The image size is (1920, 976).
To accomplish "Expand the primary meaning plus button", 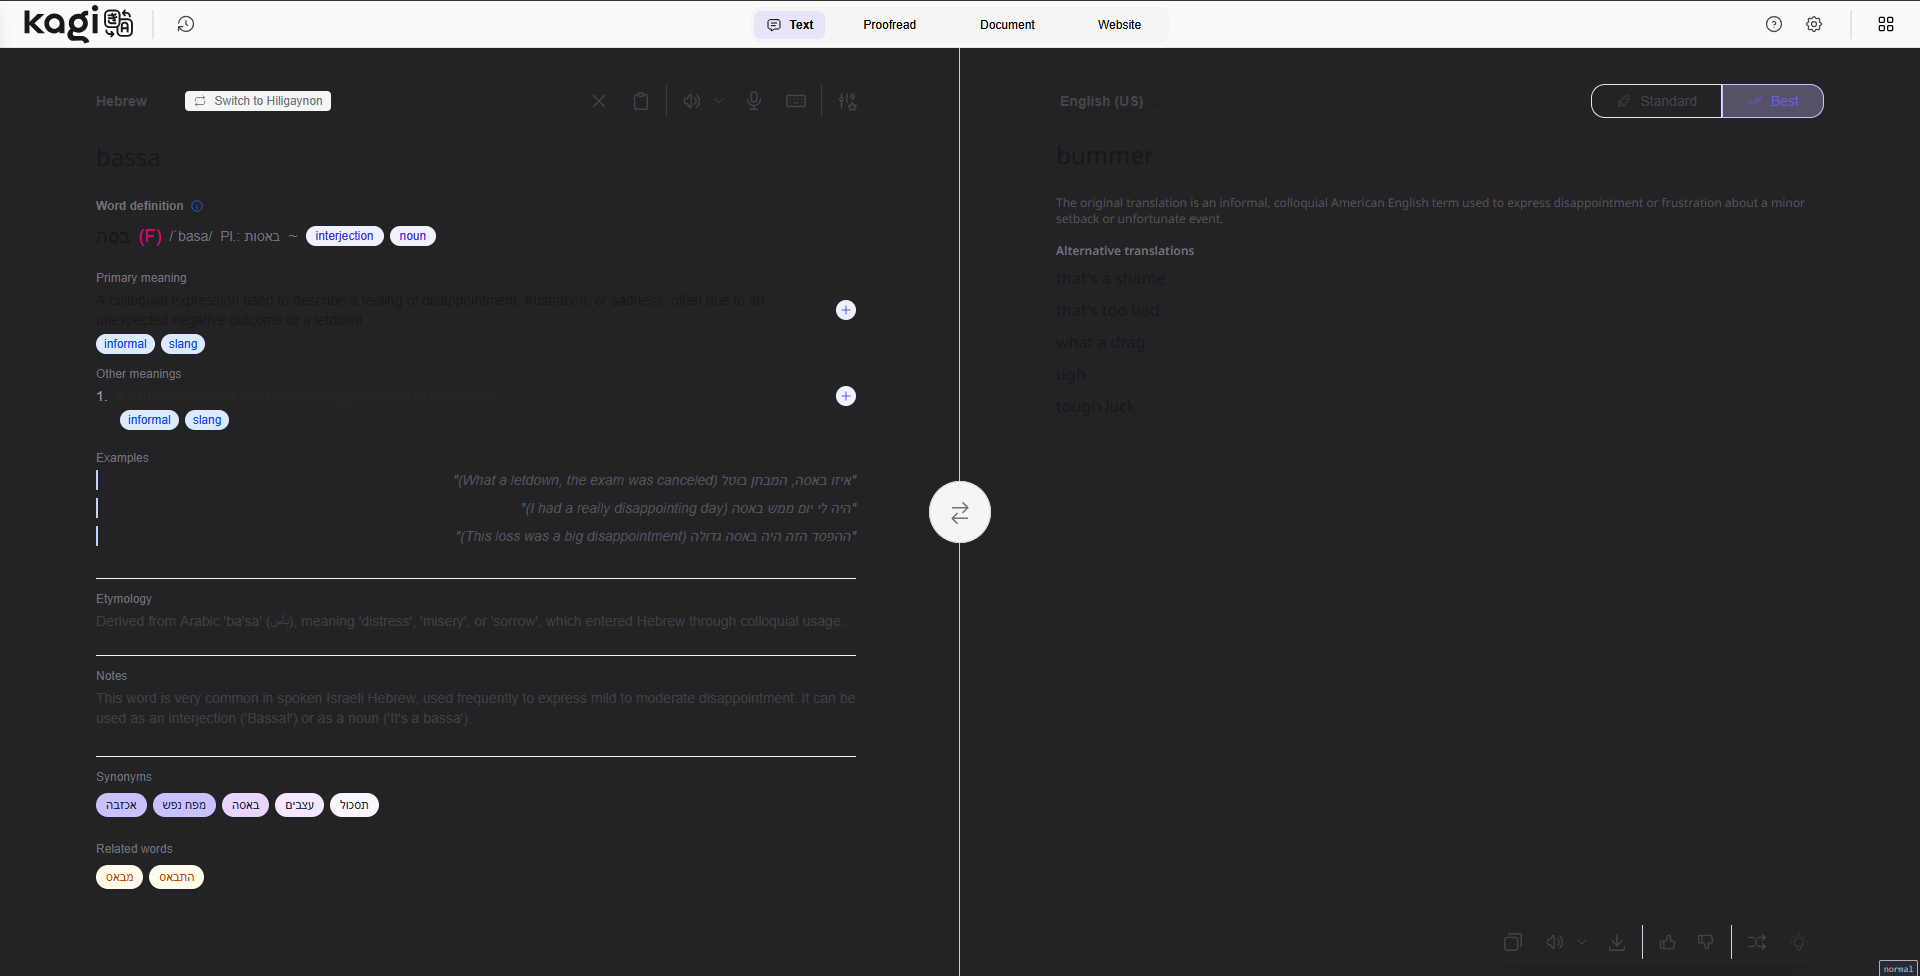I will pos(845,310).
